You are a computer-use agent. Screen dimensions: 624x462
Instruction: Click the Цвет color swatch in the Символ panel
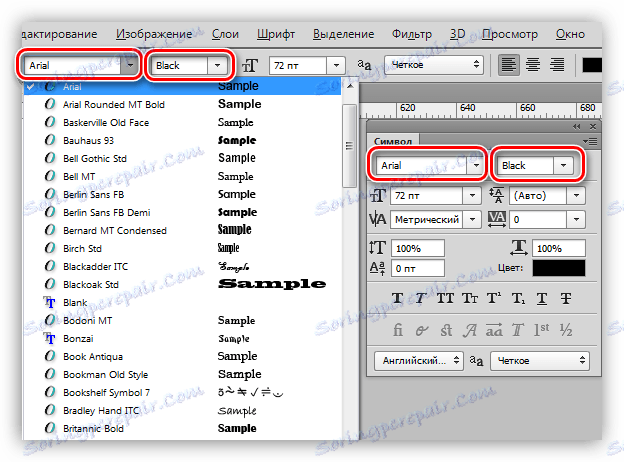click(559, 268)
